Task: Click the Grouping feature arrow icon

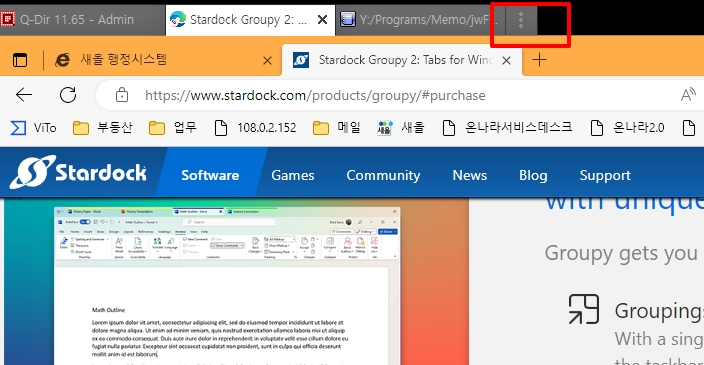Action: coord(584,309)
